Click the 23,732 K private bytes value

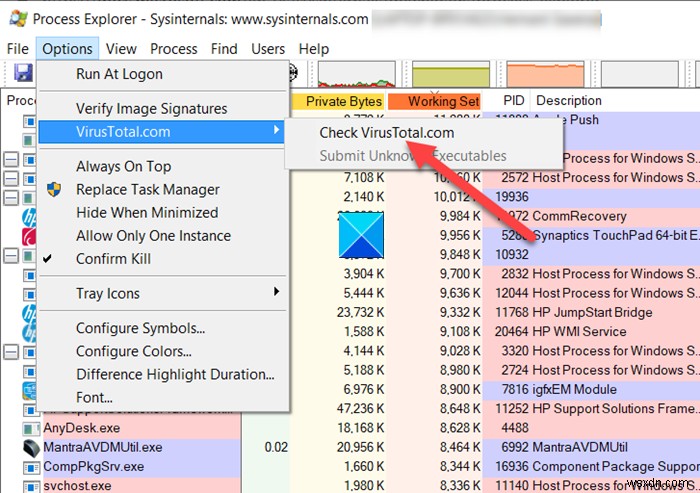(361, 313)
